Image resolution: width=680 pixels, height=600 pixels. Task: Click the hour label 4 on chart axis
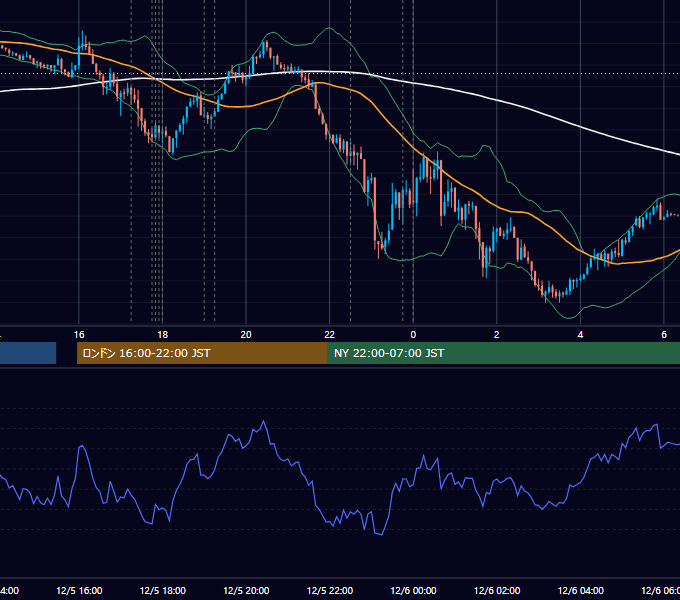tap(580, 335)
